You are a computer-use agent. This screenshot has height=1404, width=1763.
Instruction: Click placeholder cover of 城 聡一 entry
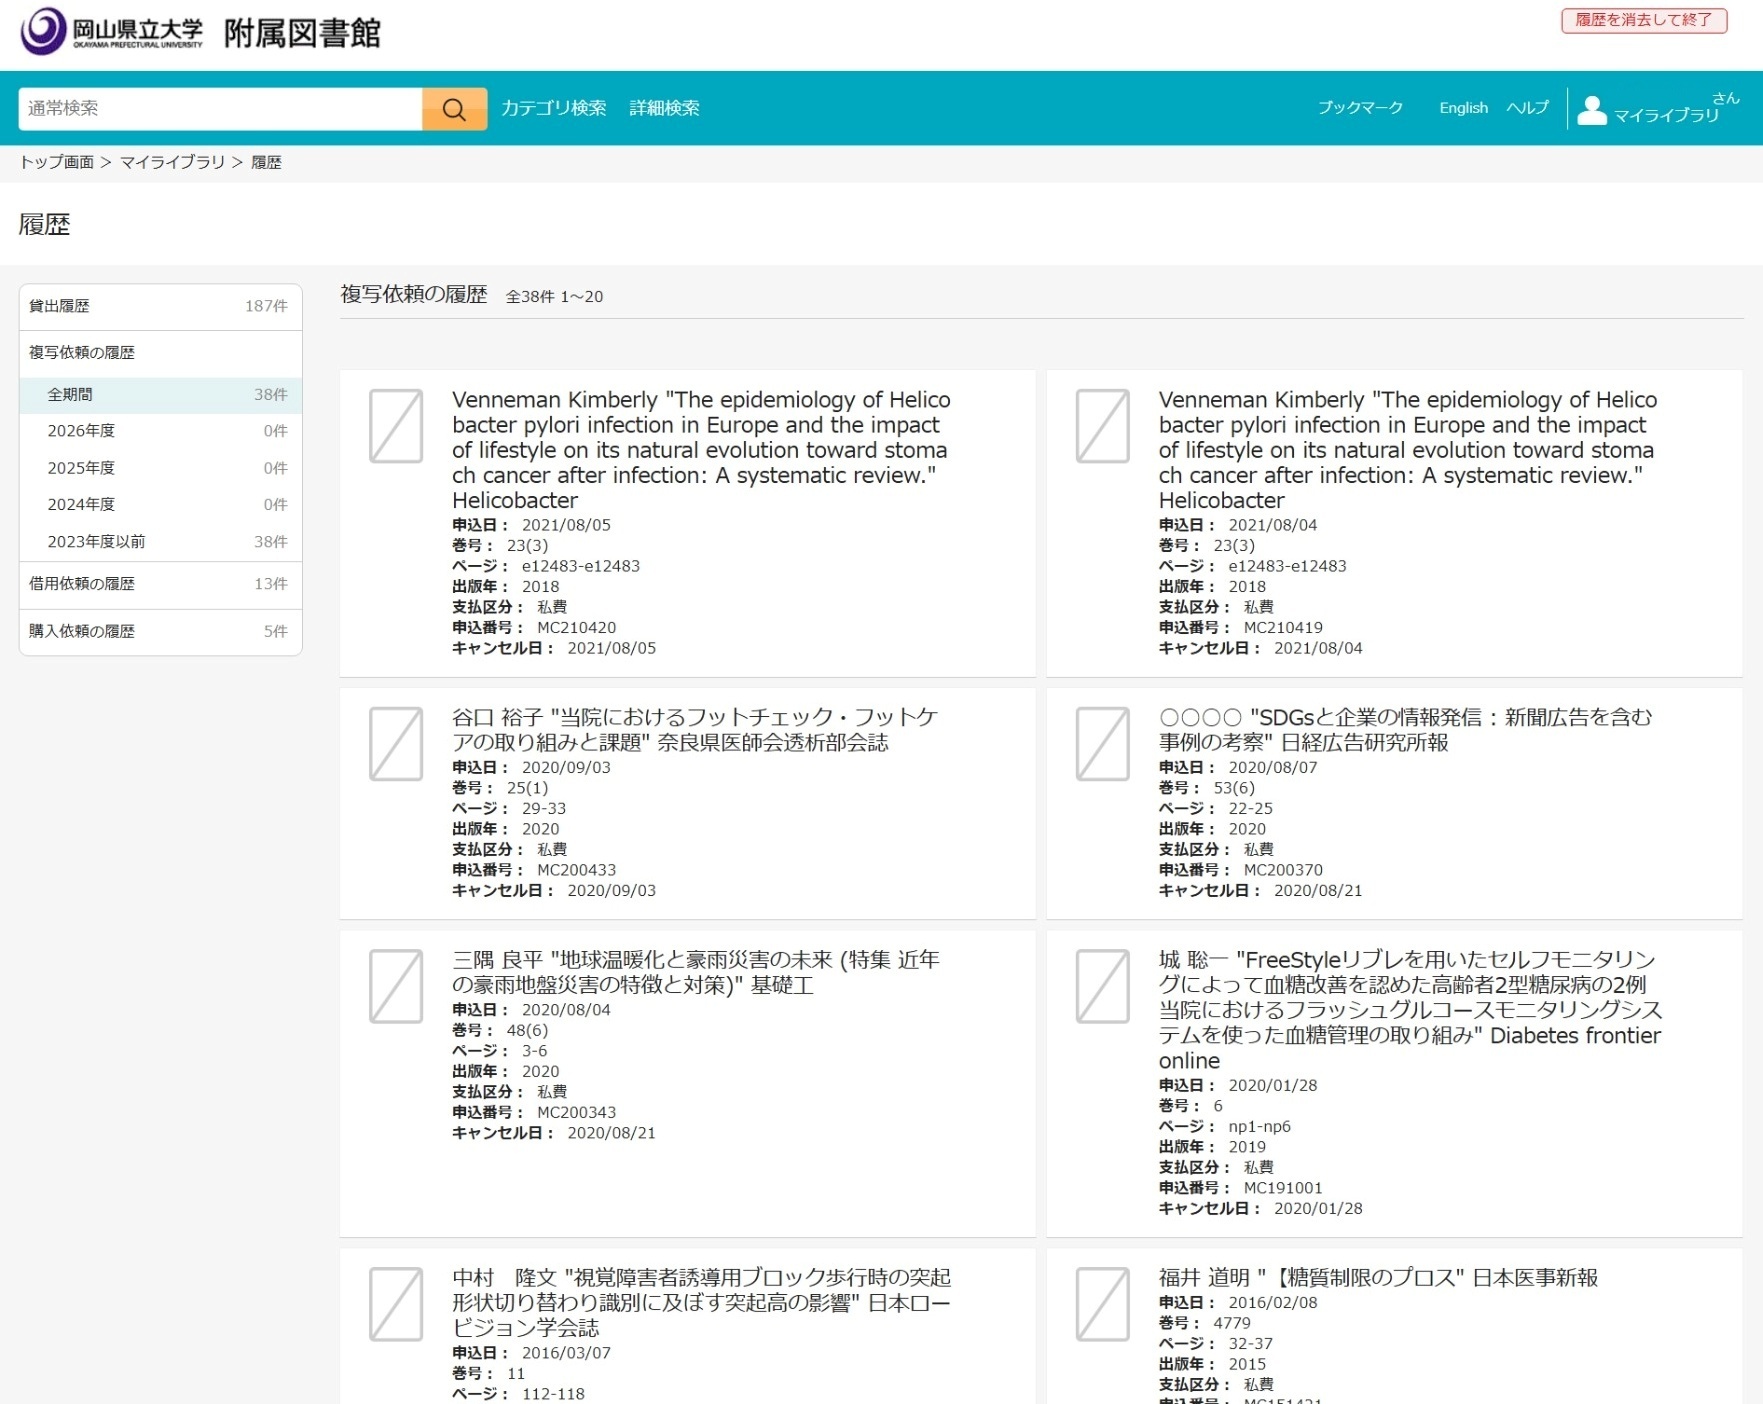1102,986
